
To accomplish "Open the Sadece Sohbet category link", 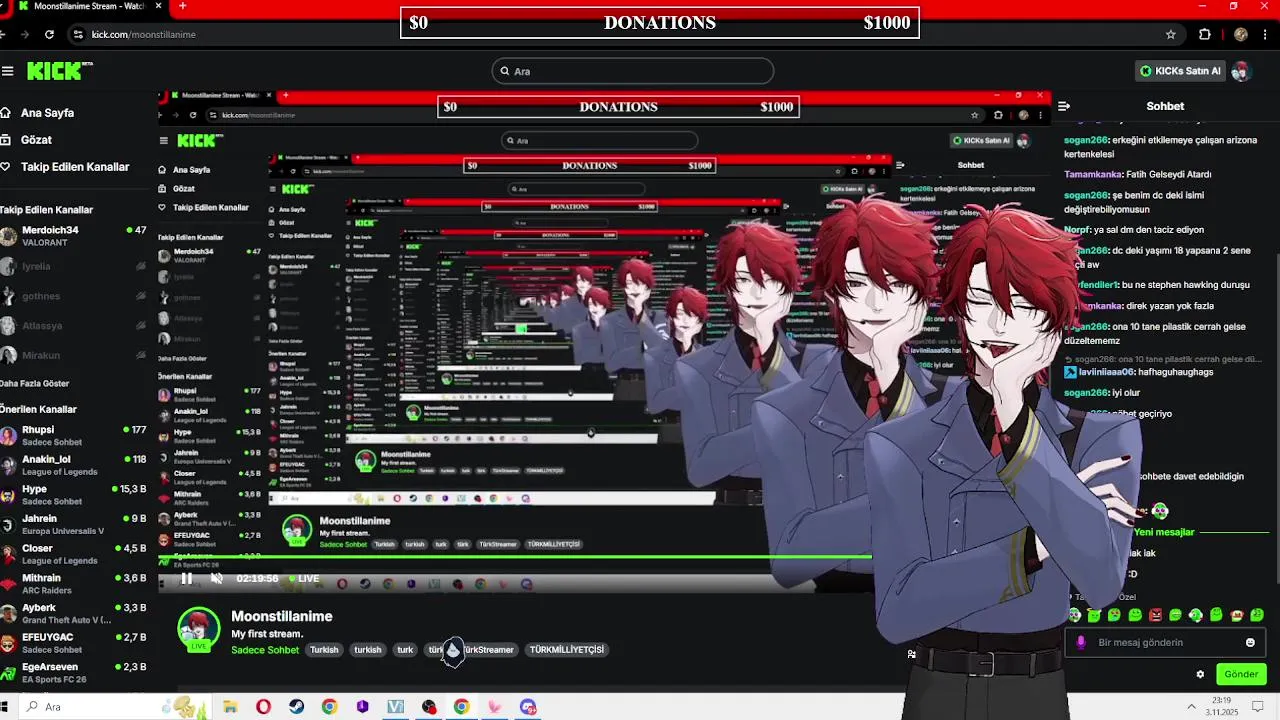I will [265, 650].
